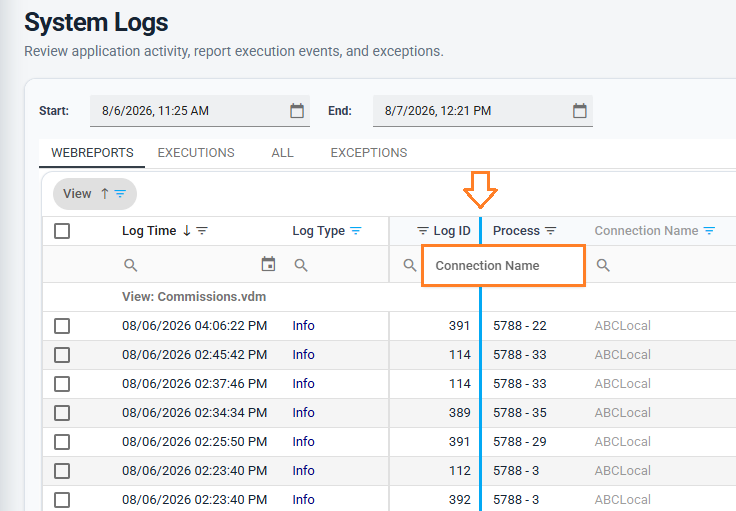736x511 pixels.
Task: Click the Log Time column filter icon
Action: pos(202,231)
